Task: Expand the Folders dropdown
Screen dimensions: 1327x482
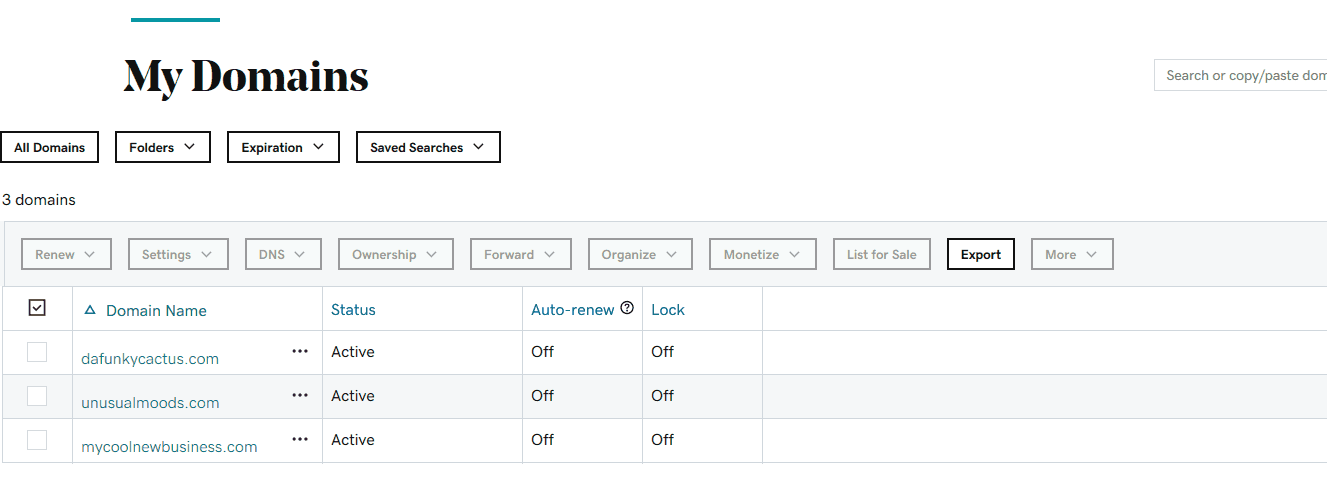Action: (163, 147)
